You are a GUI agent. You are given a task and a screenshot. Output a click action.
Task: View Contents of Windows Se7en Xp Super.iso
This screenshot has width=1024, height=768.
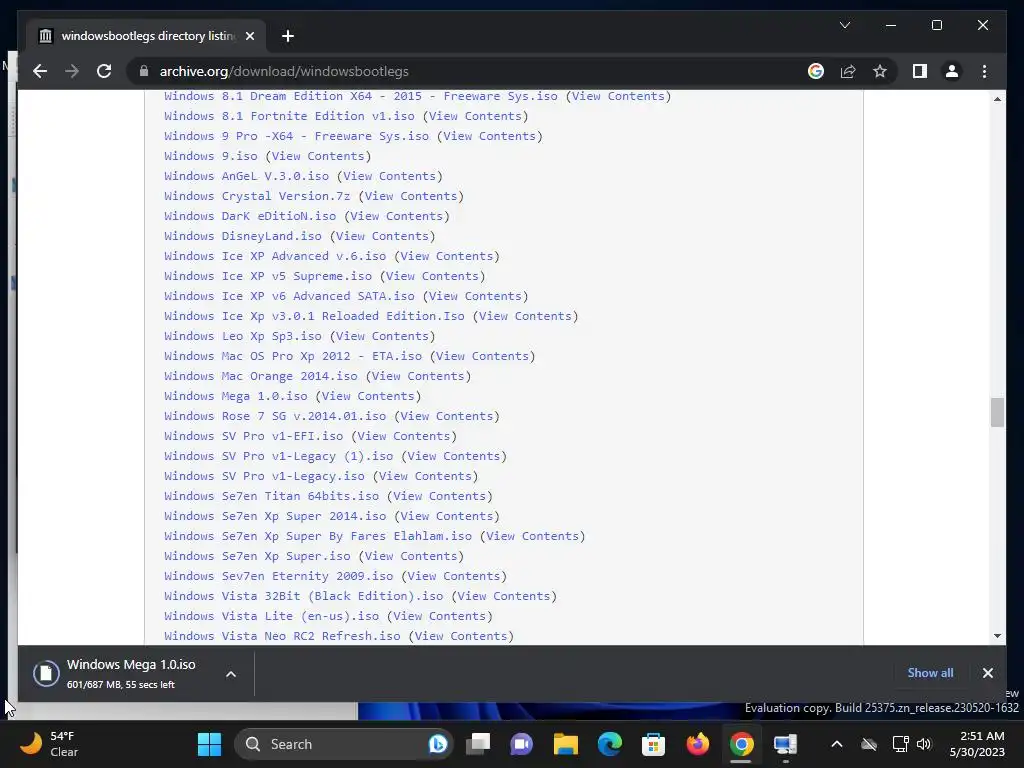coord(411,556)
